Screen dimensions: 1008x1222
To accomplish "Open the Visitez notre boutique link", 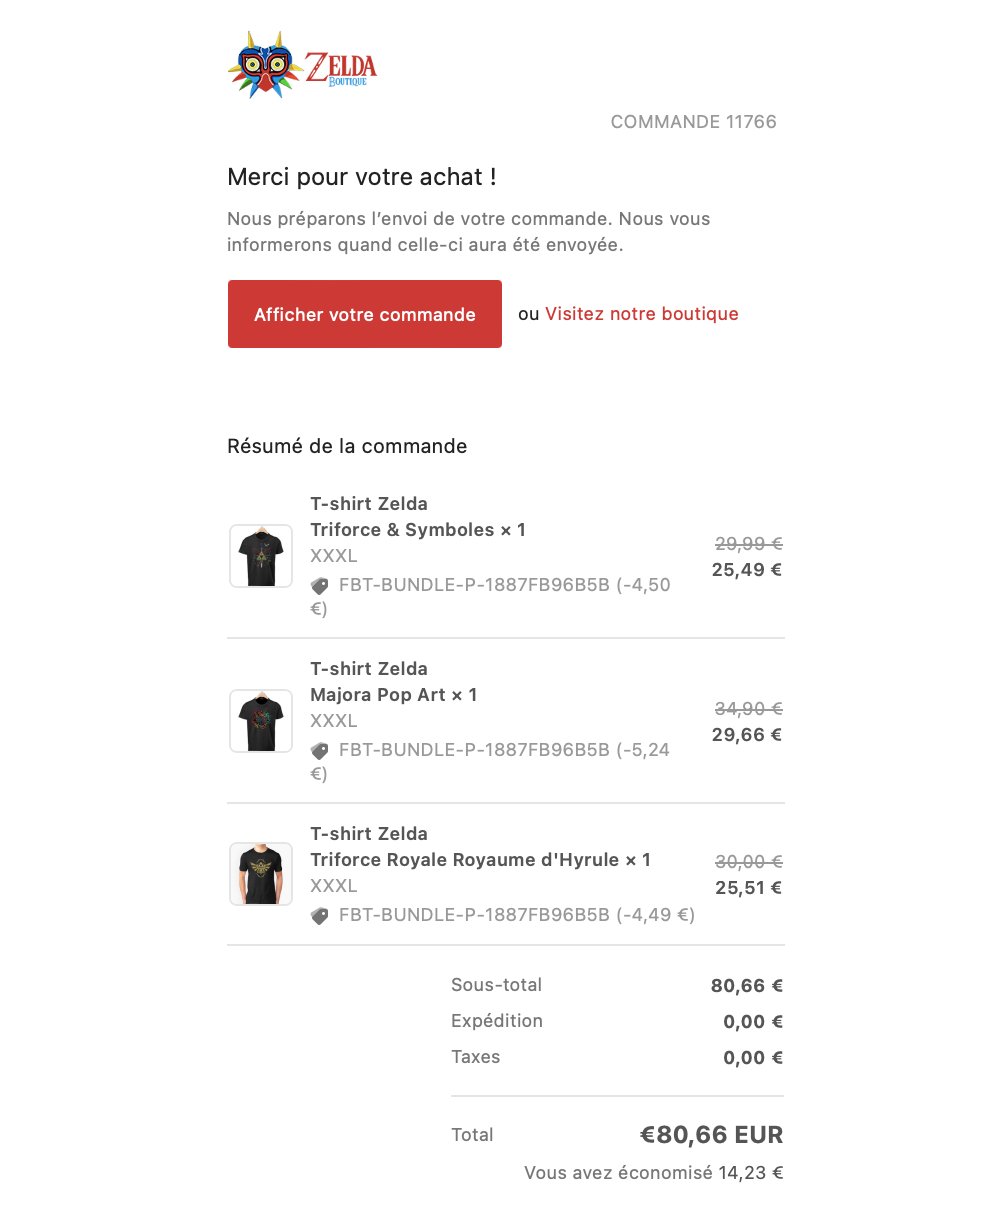I will 642,314.
